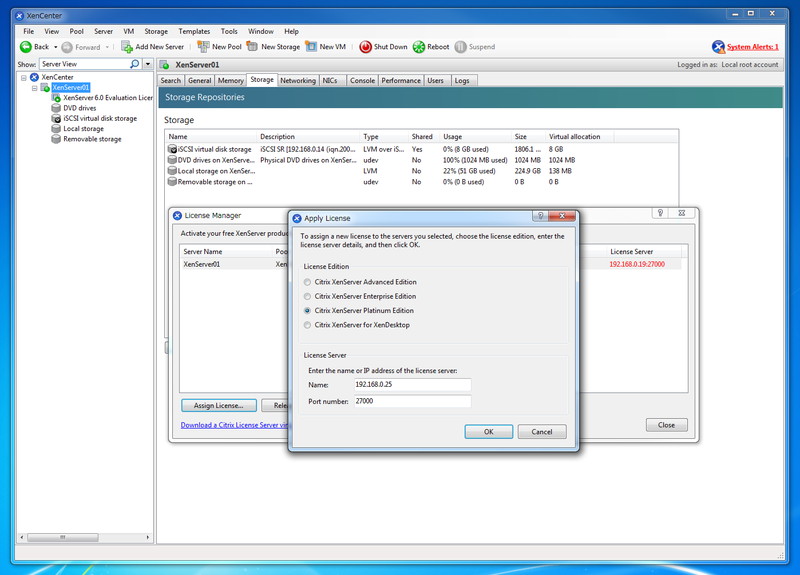This screenshot has width=800, height=575.
Task: Select Citrix XenServer Platinum Edition
Action: (x=307, y=311)
